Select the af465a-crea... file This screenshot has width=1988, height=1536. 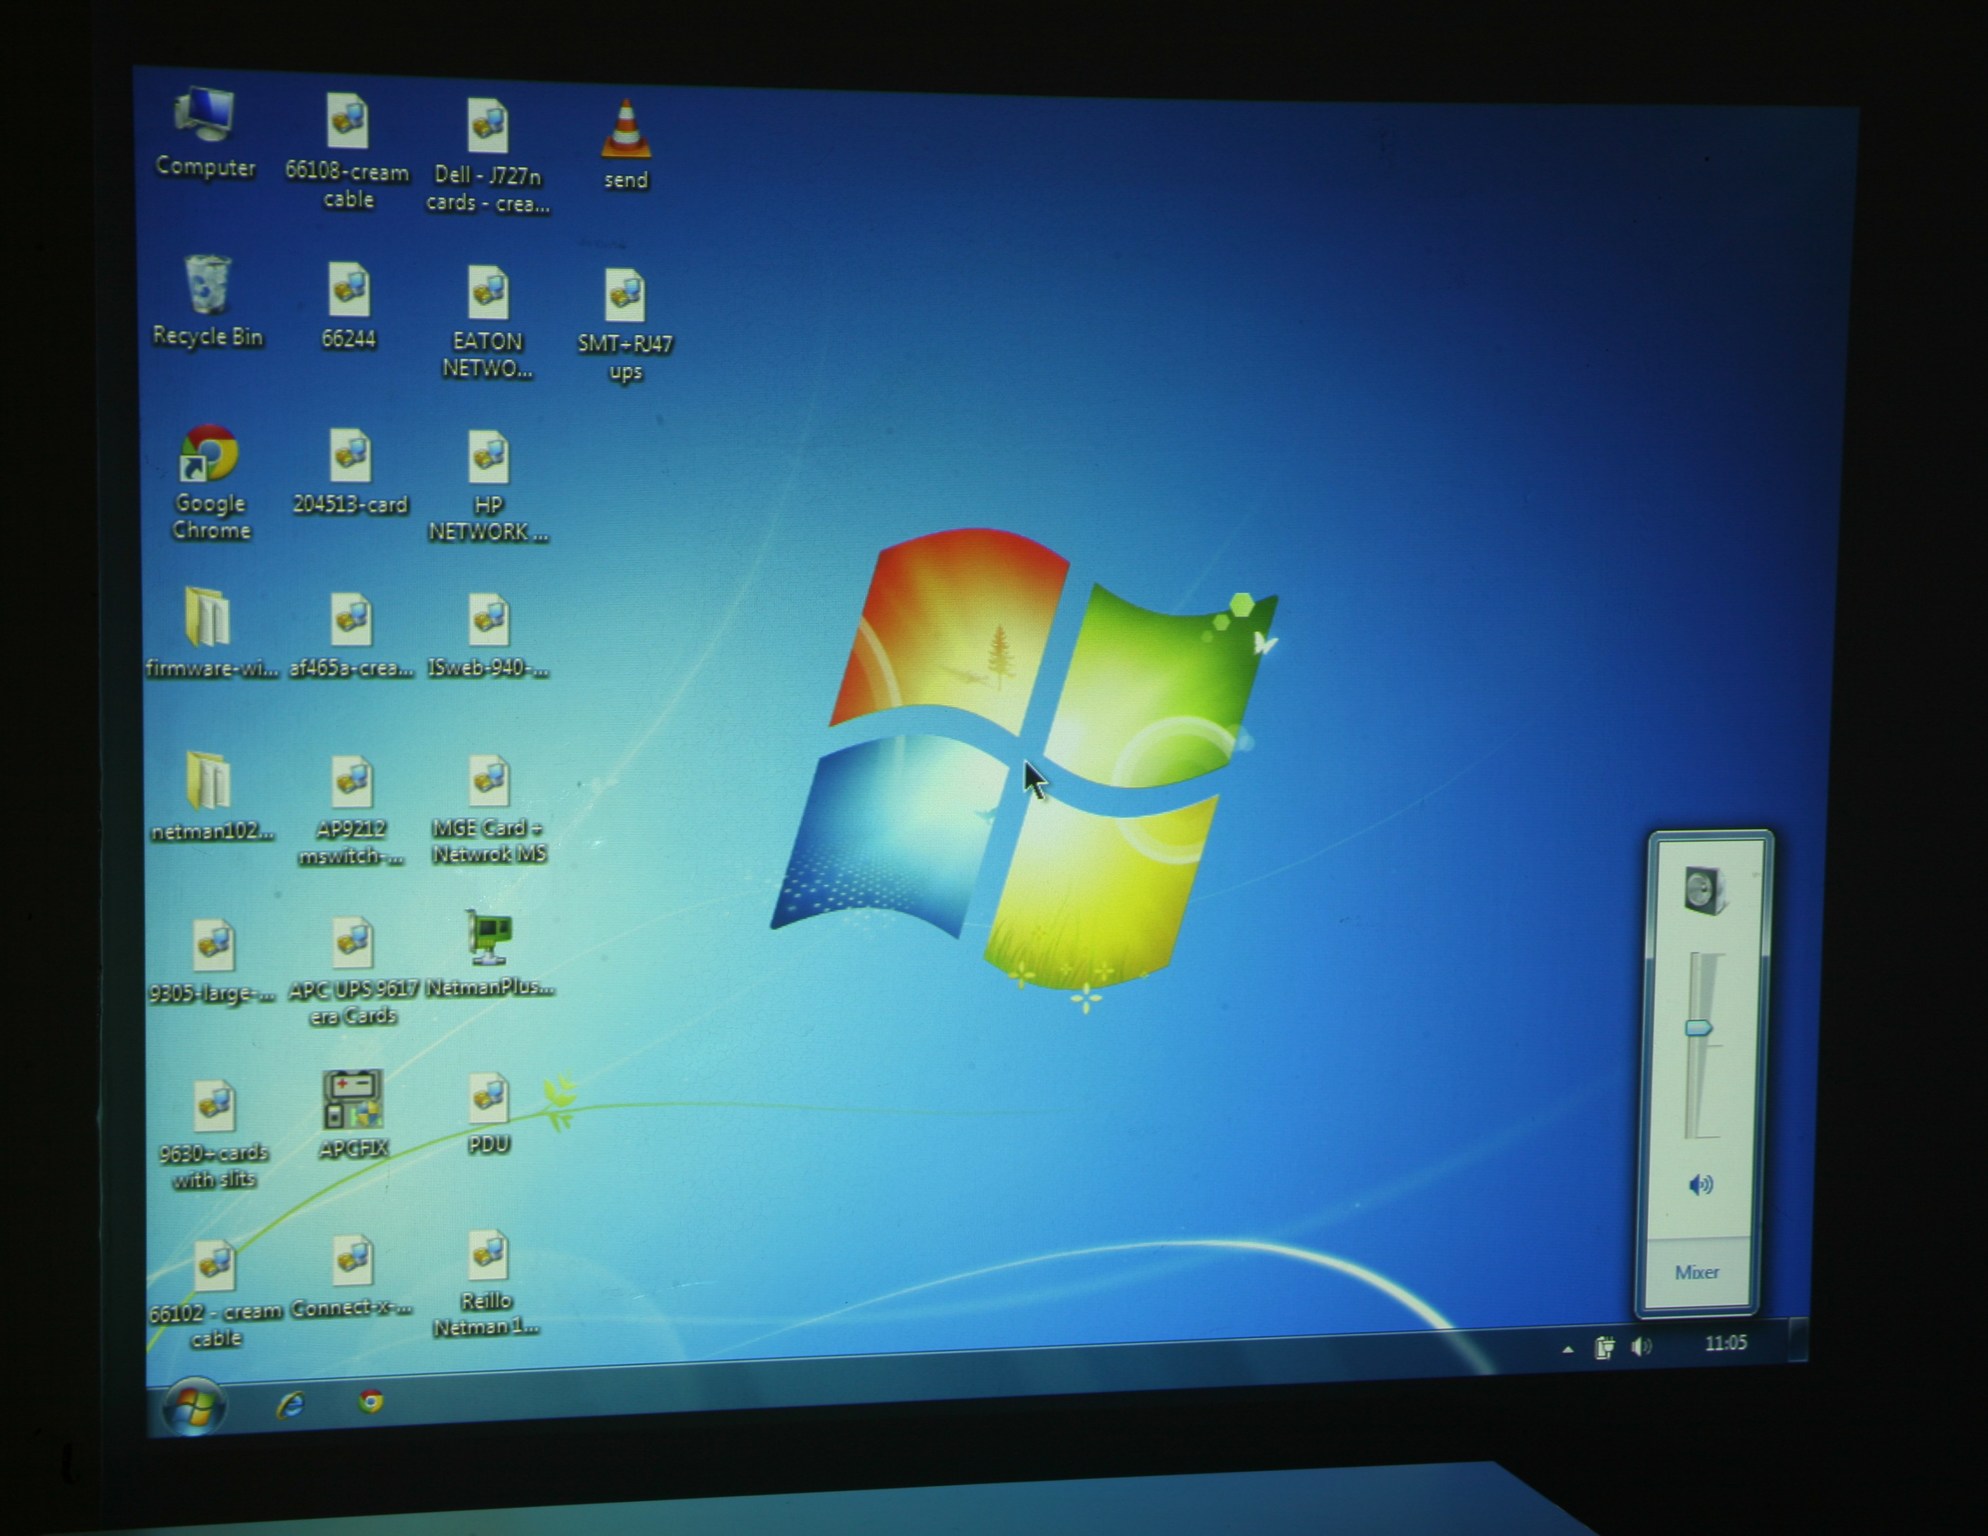tap(351, 635)
